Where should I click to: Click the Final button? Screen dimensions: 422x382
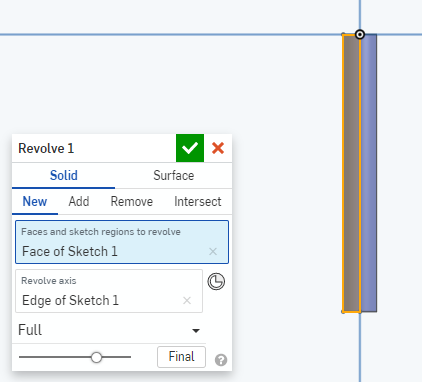(181, 357)
